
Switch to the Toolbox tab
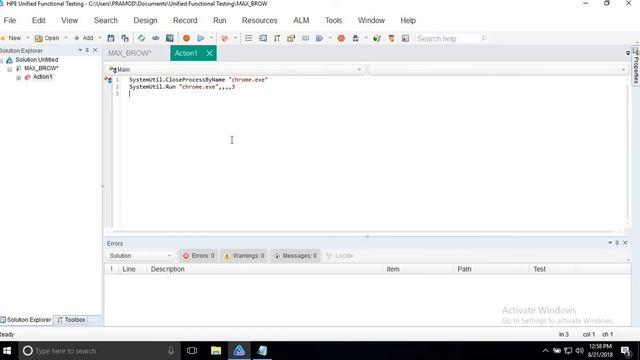click(x=71, y=320)
